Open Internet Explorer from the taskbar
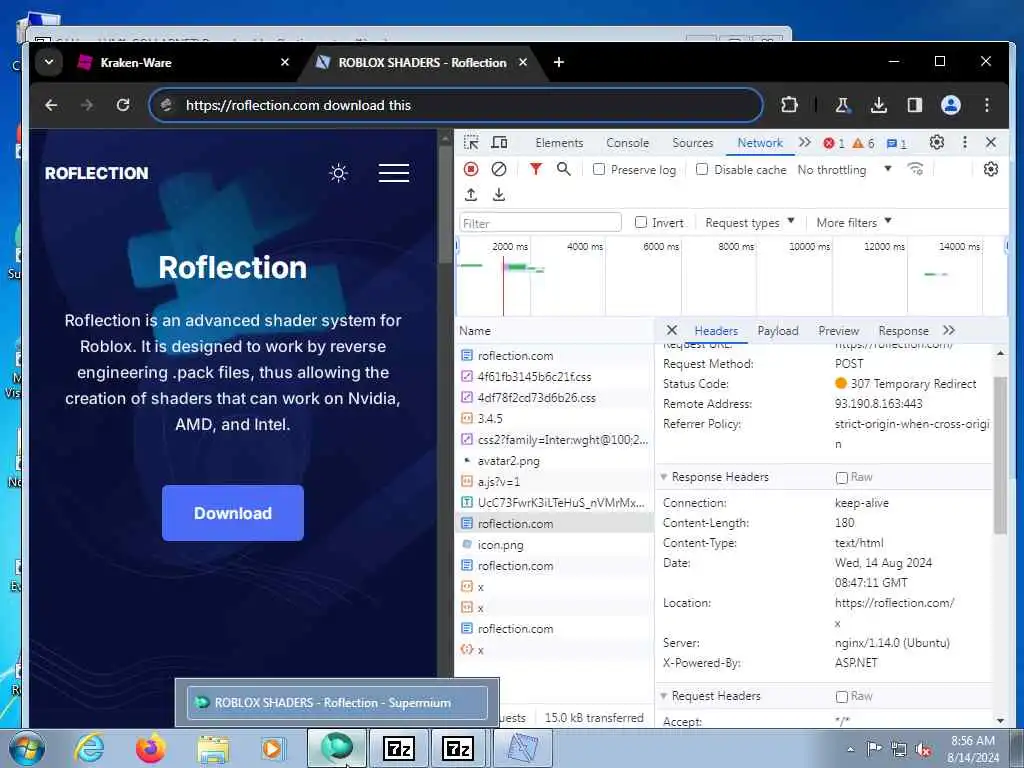Viewport: 1024px width, 768px height. point(89,748)
